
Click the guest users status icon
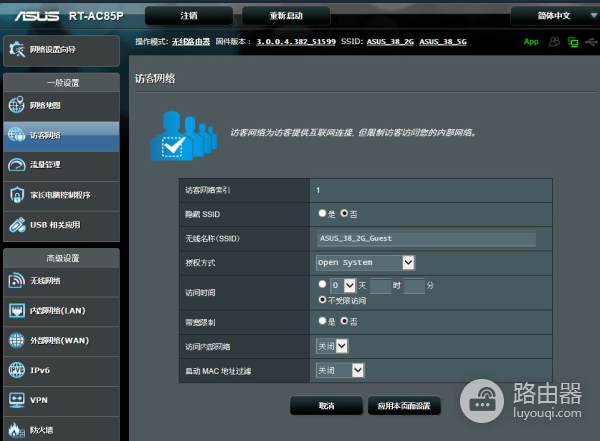pos(554,41)
